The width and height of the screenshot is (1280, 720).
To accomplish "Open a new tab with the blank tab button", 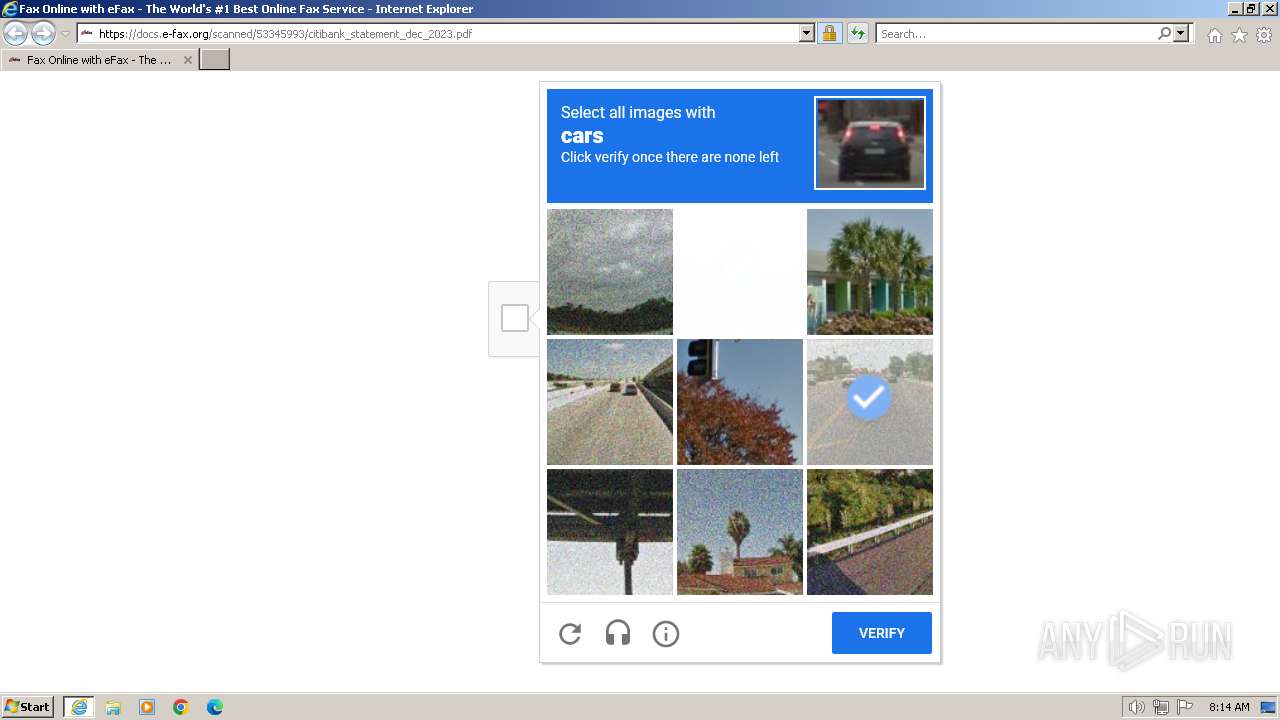I will pyautogui.click(x=215, y=60).
